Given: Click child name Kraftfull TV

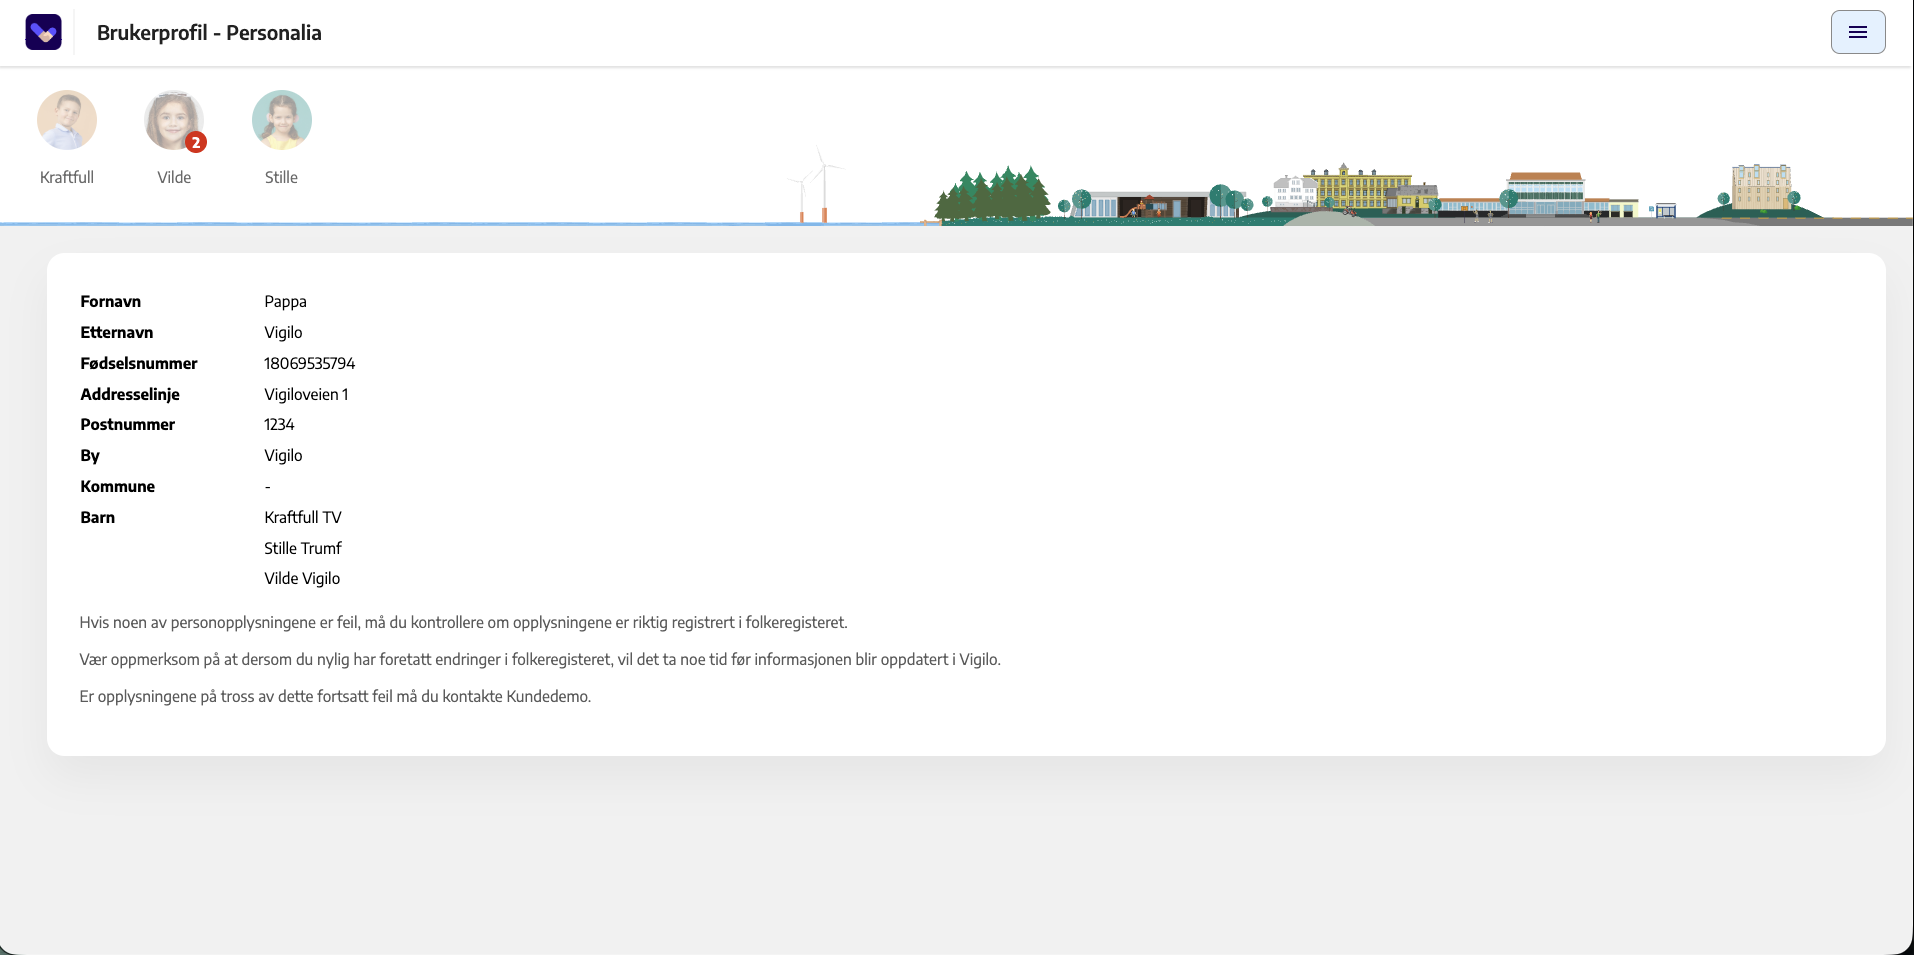Looking at the screenshot, I should tap(303, 517).
